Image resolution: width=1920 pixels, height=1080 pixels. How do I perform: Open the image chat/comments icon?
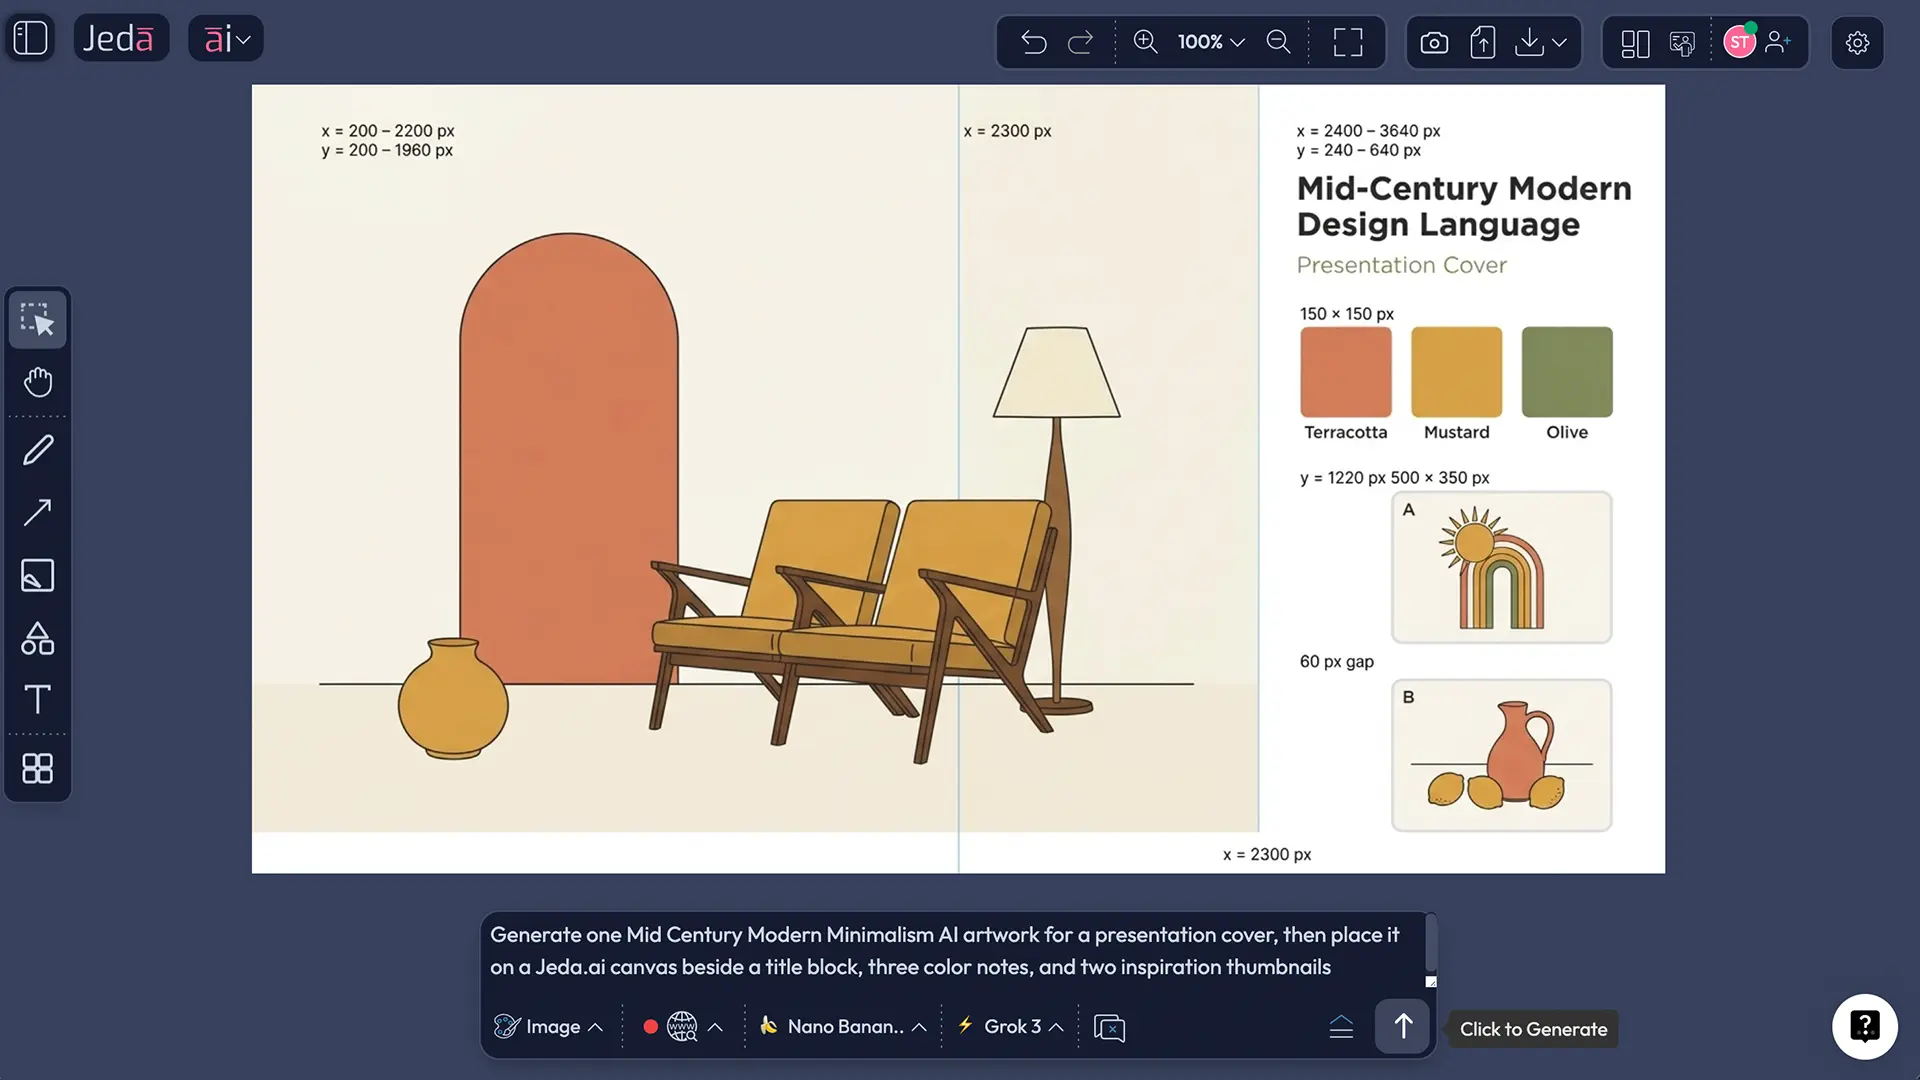coord(1683,43)
